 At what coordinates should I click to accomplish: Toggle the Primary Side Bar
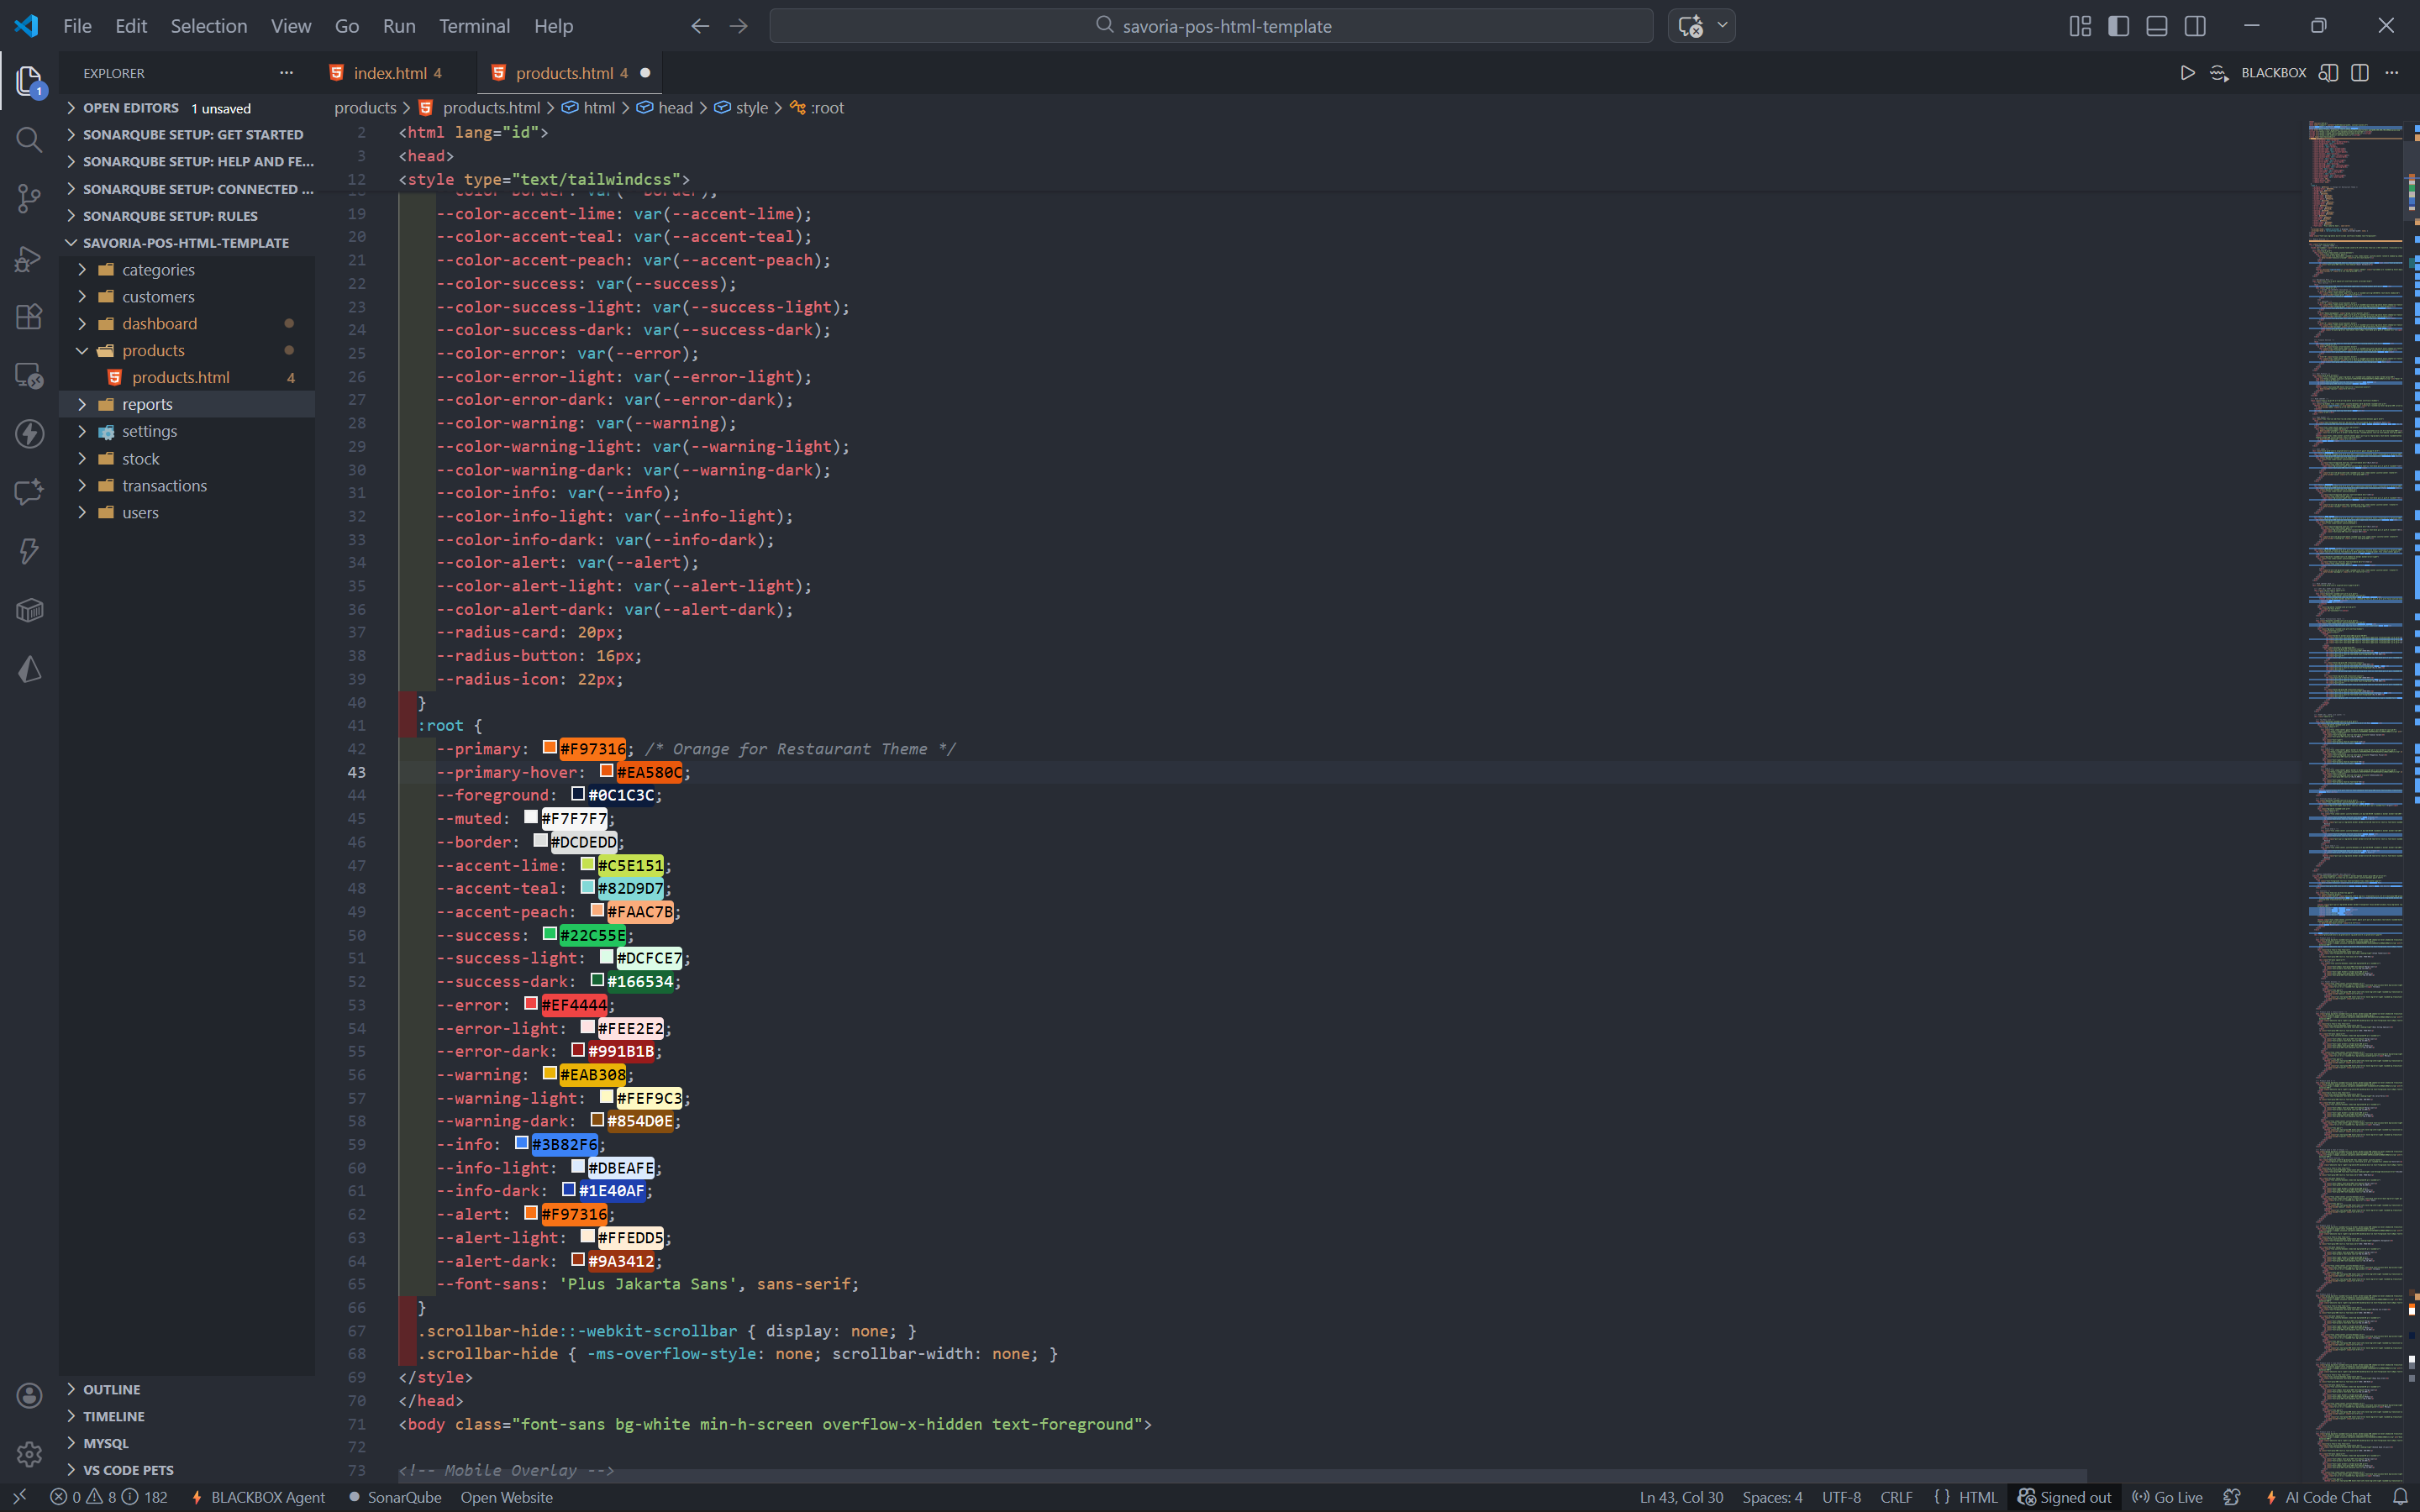[2118, 26]
